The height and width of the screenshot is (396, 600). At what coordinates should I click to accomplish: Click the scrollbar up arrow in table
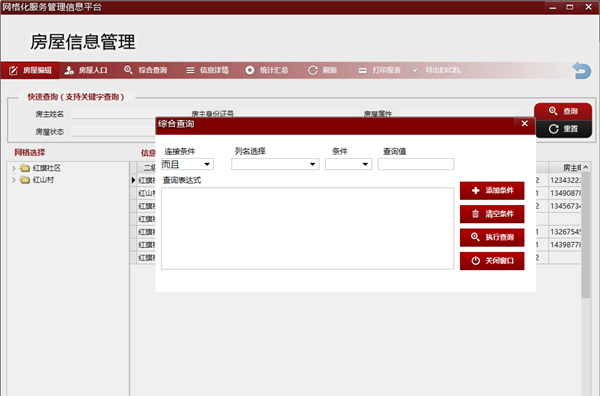click(585, 168)
